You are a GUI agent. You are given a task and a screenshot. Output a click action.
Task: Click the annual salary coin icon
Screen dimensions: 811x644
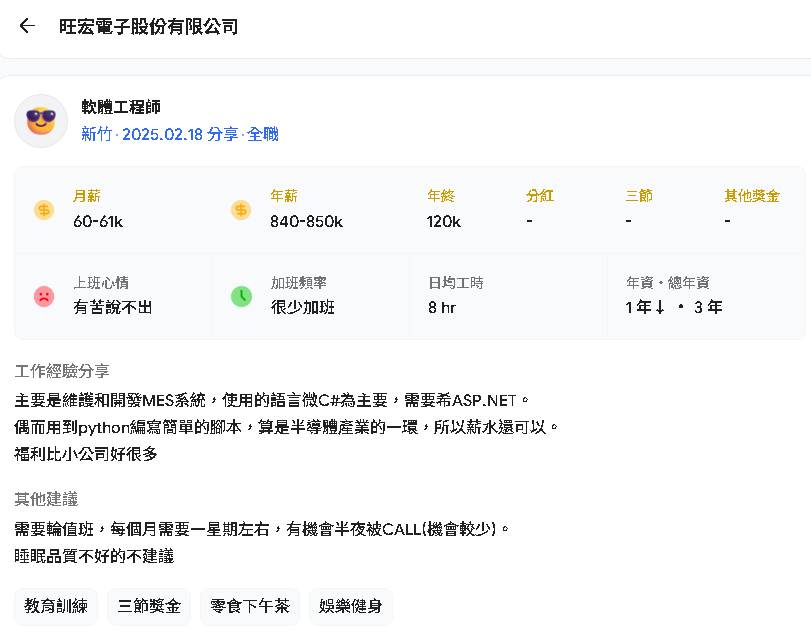(x=241, y=210)
